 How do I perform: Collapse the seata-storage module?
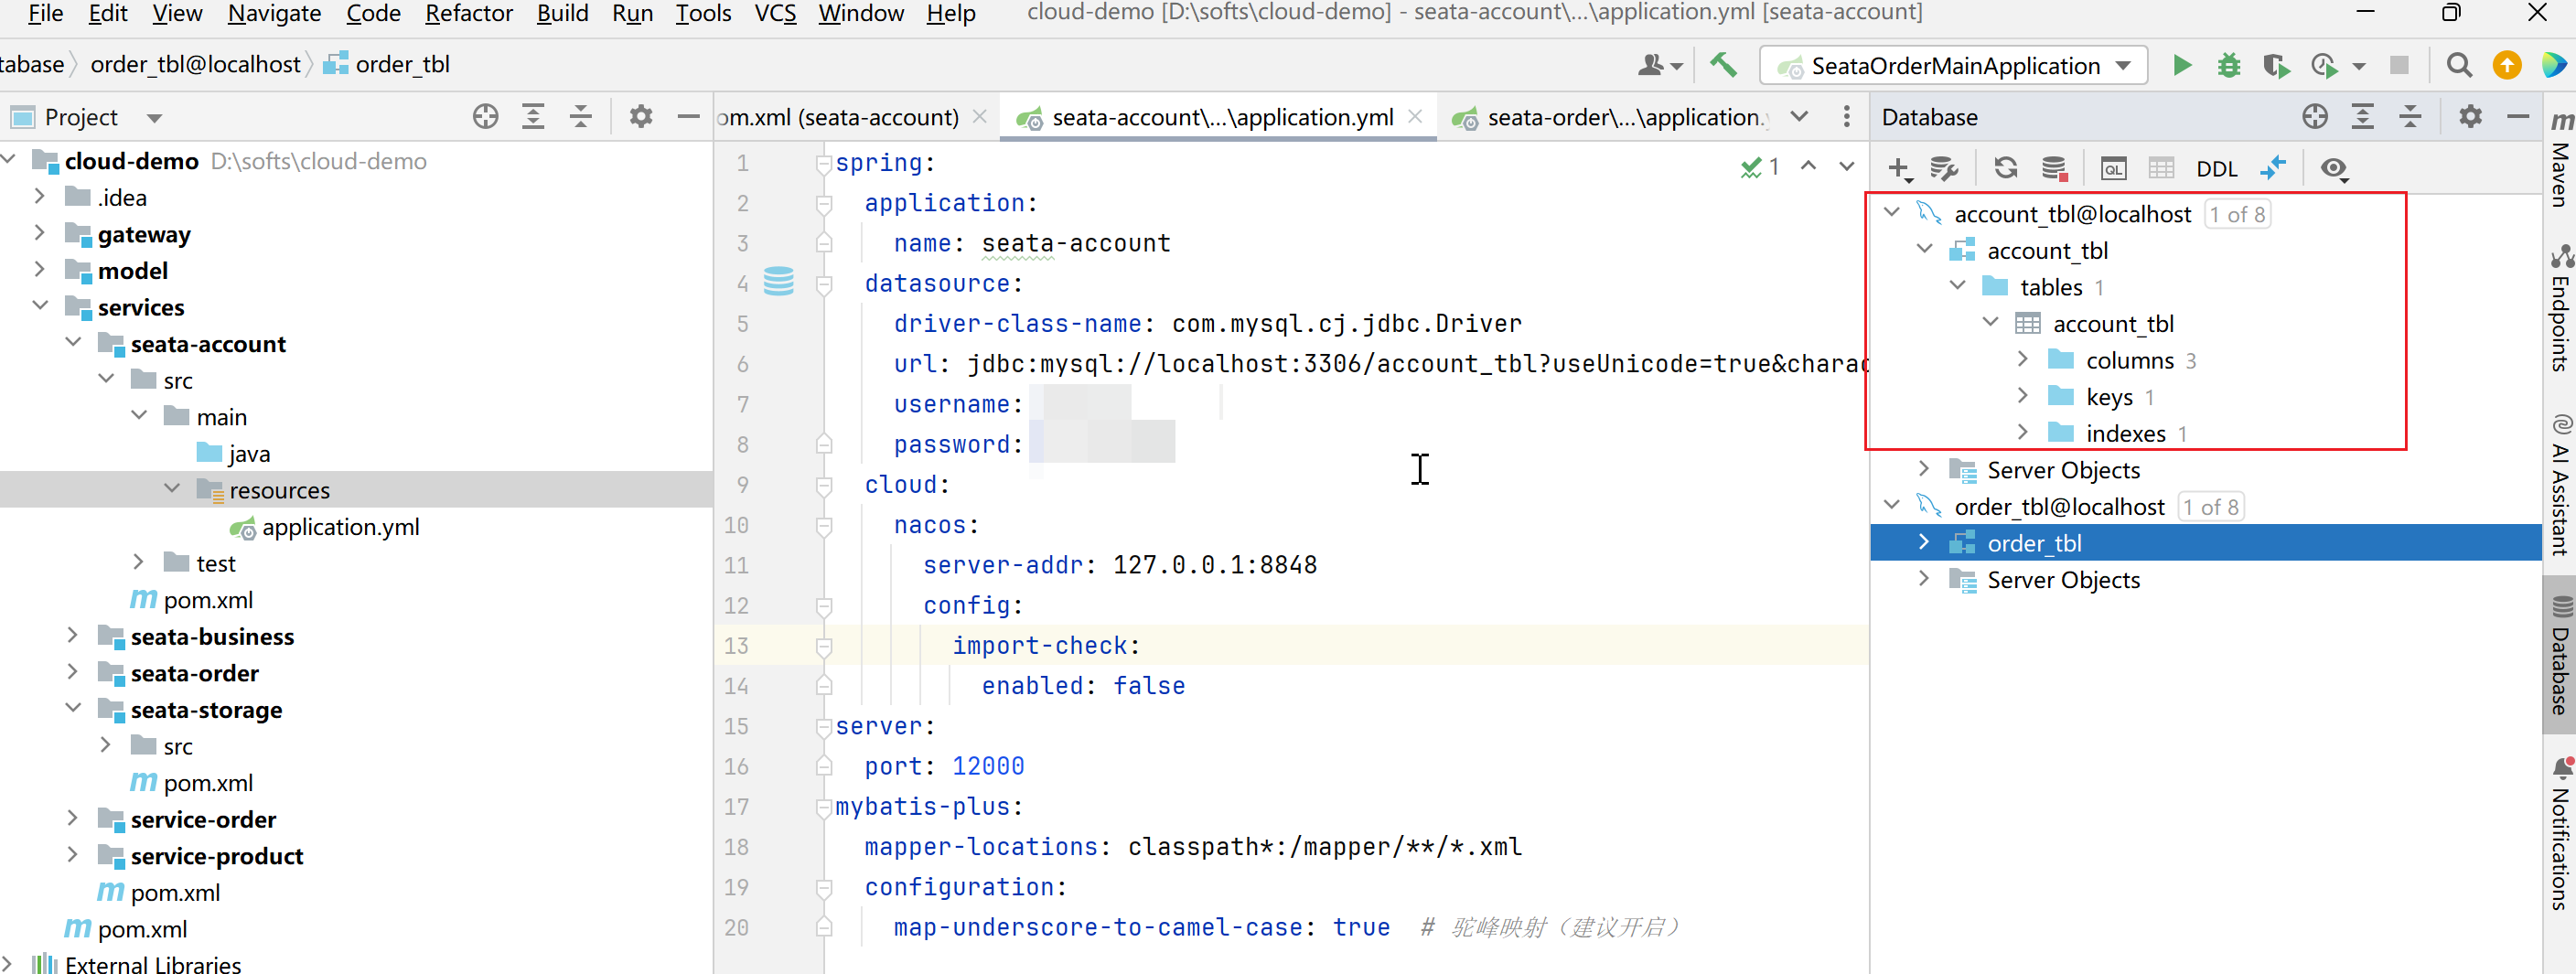72,709
